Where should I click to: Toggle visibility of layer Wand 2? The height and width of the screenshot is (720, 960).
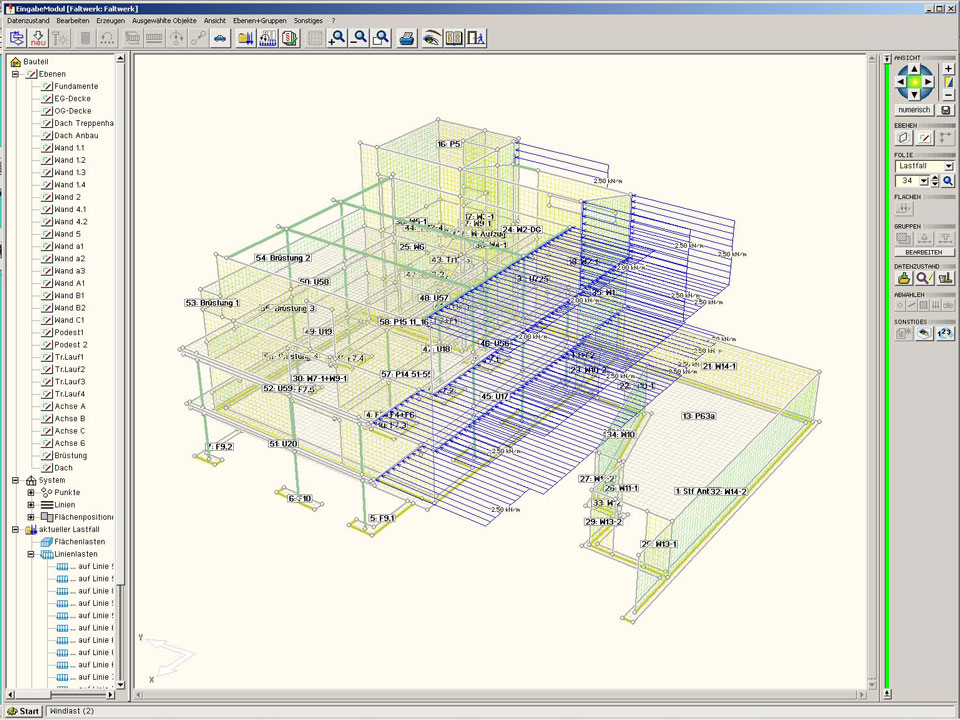pos(46,197)
